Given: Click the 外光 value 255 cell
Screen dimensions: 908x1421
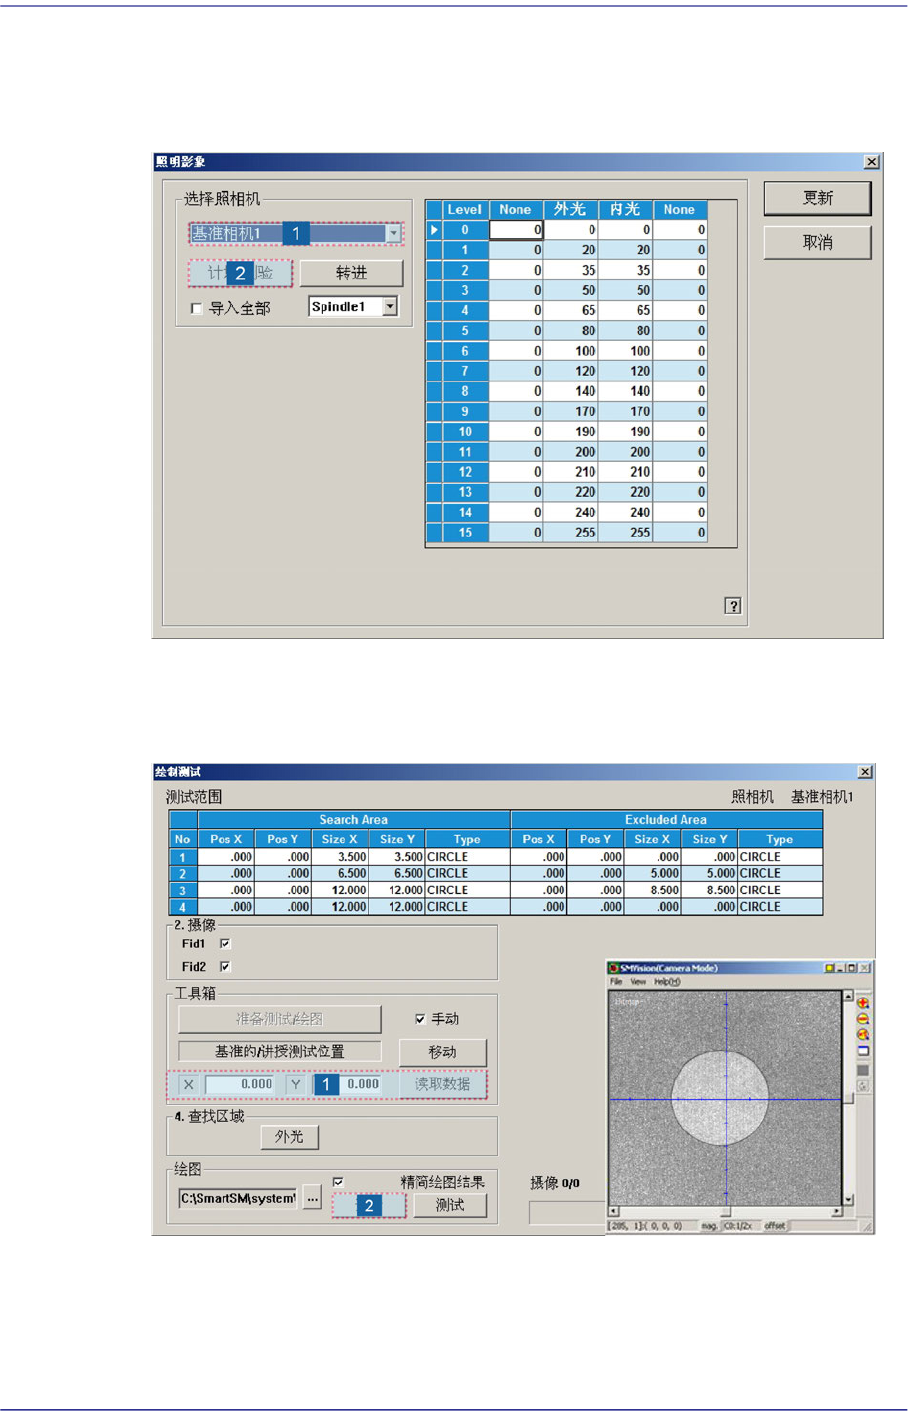Looking at the screenshot, I should pyautogui.click(x=570, y=533).
